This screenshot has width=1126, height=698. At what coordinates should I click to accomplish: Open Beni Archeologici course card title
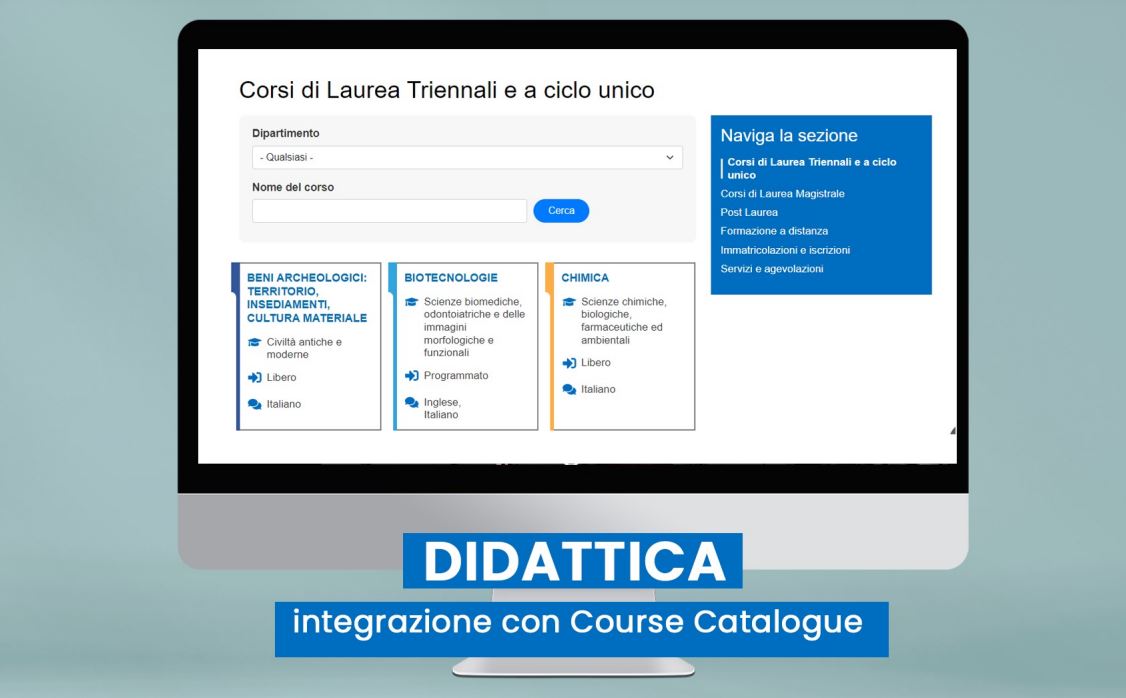pyautogui.click(x=307, y=297)
